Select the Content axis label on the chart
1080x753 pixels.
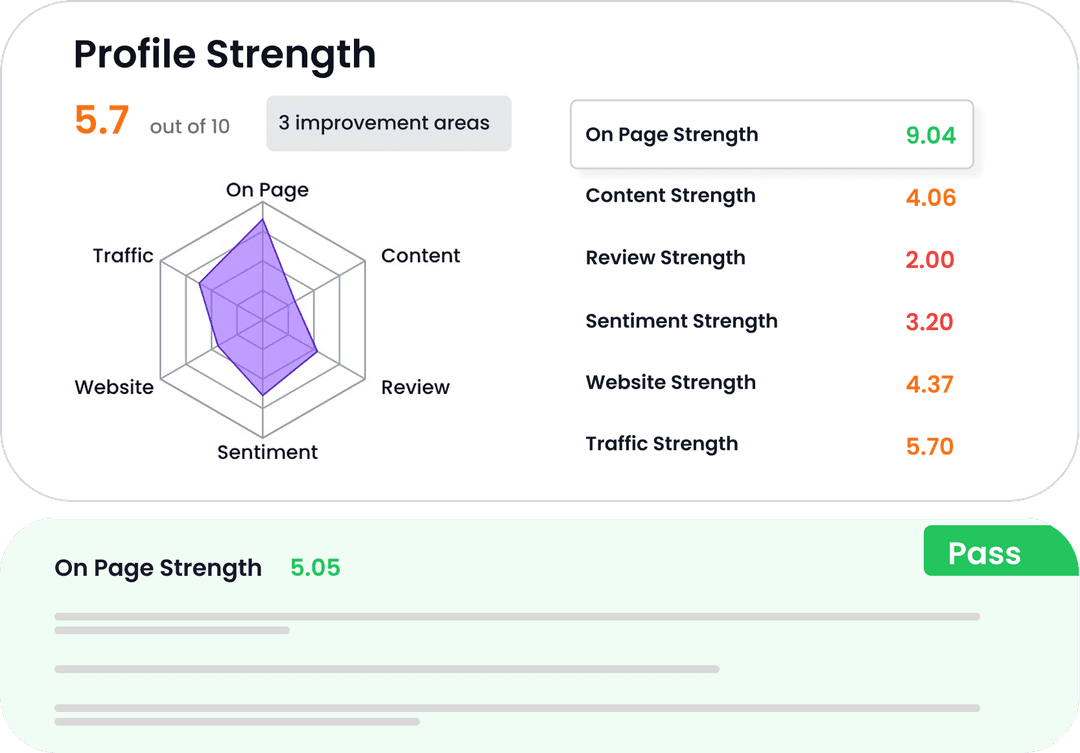coord(420,256)
